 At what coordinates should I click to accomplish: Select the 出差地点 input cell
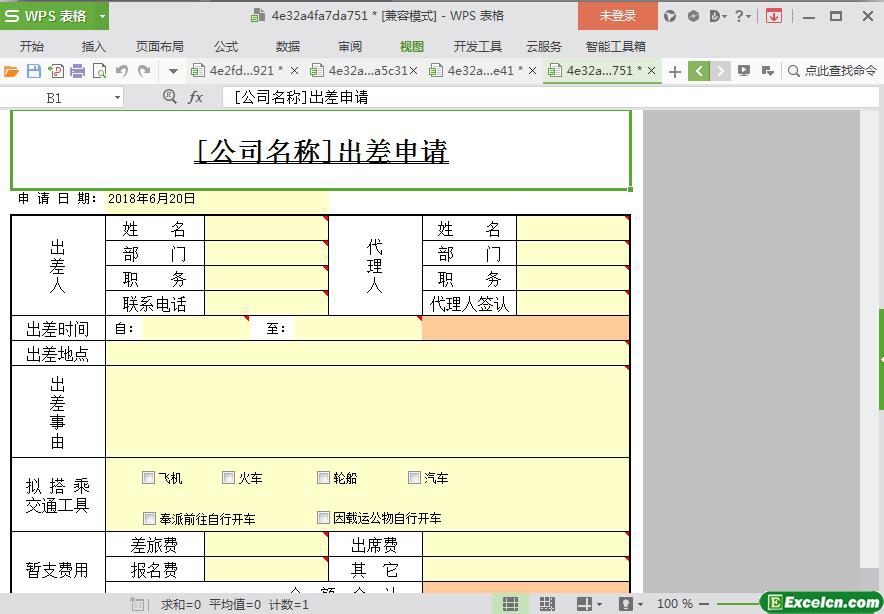click(367, 354)
